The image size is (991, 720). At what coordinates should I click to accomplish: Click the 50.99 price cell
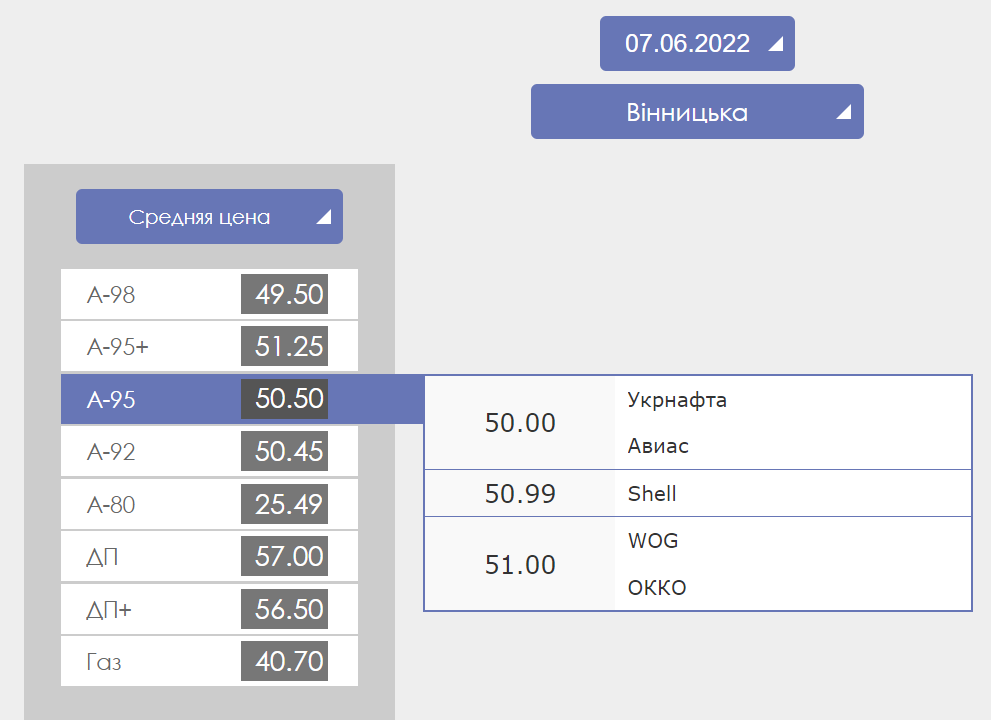tap(520, 494)
